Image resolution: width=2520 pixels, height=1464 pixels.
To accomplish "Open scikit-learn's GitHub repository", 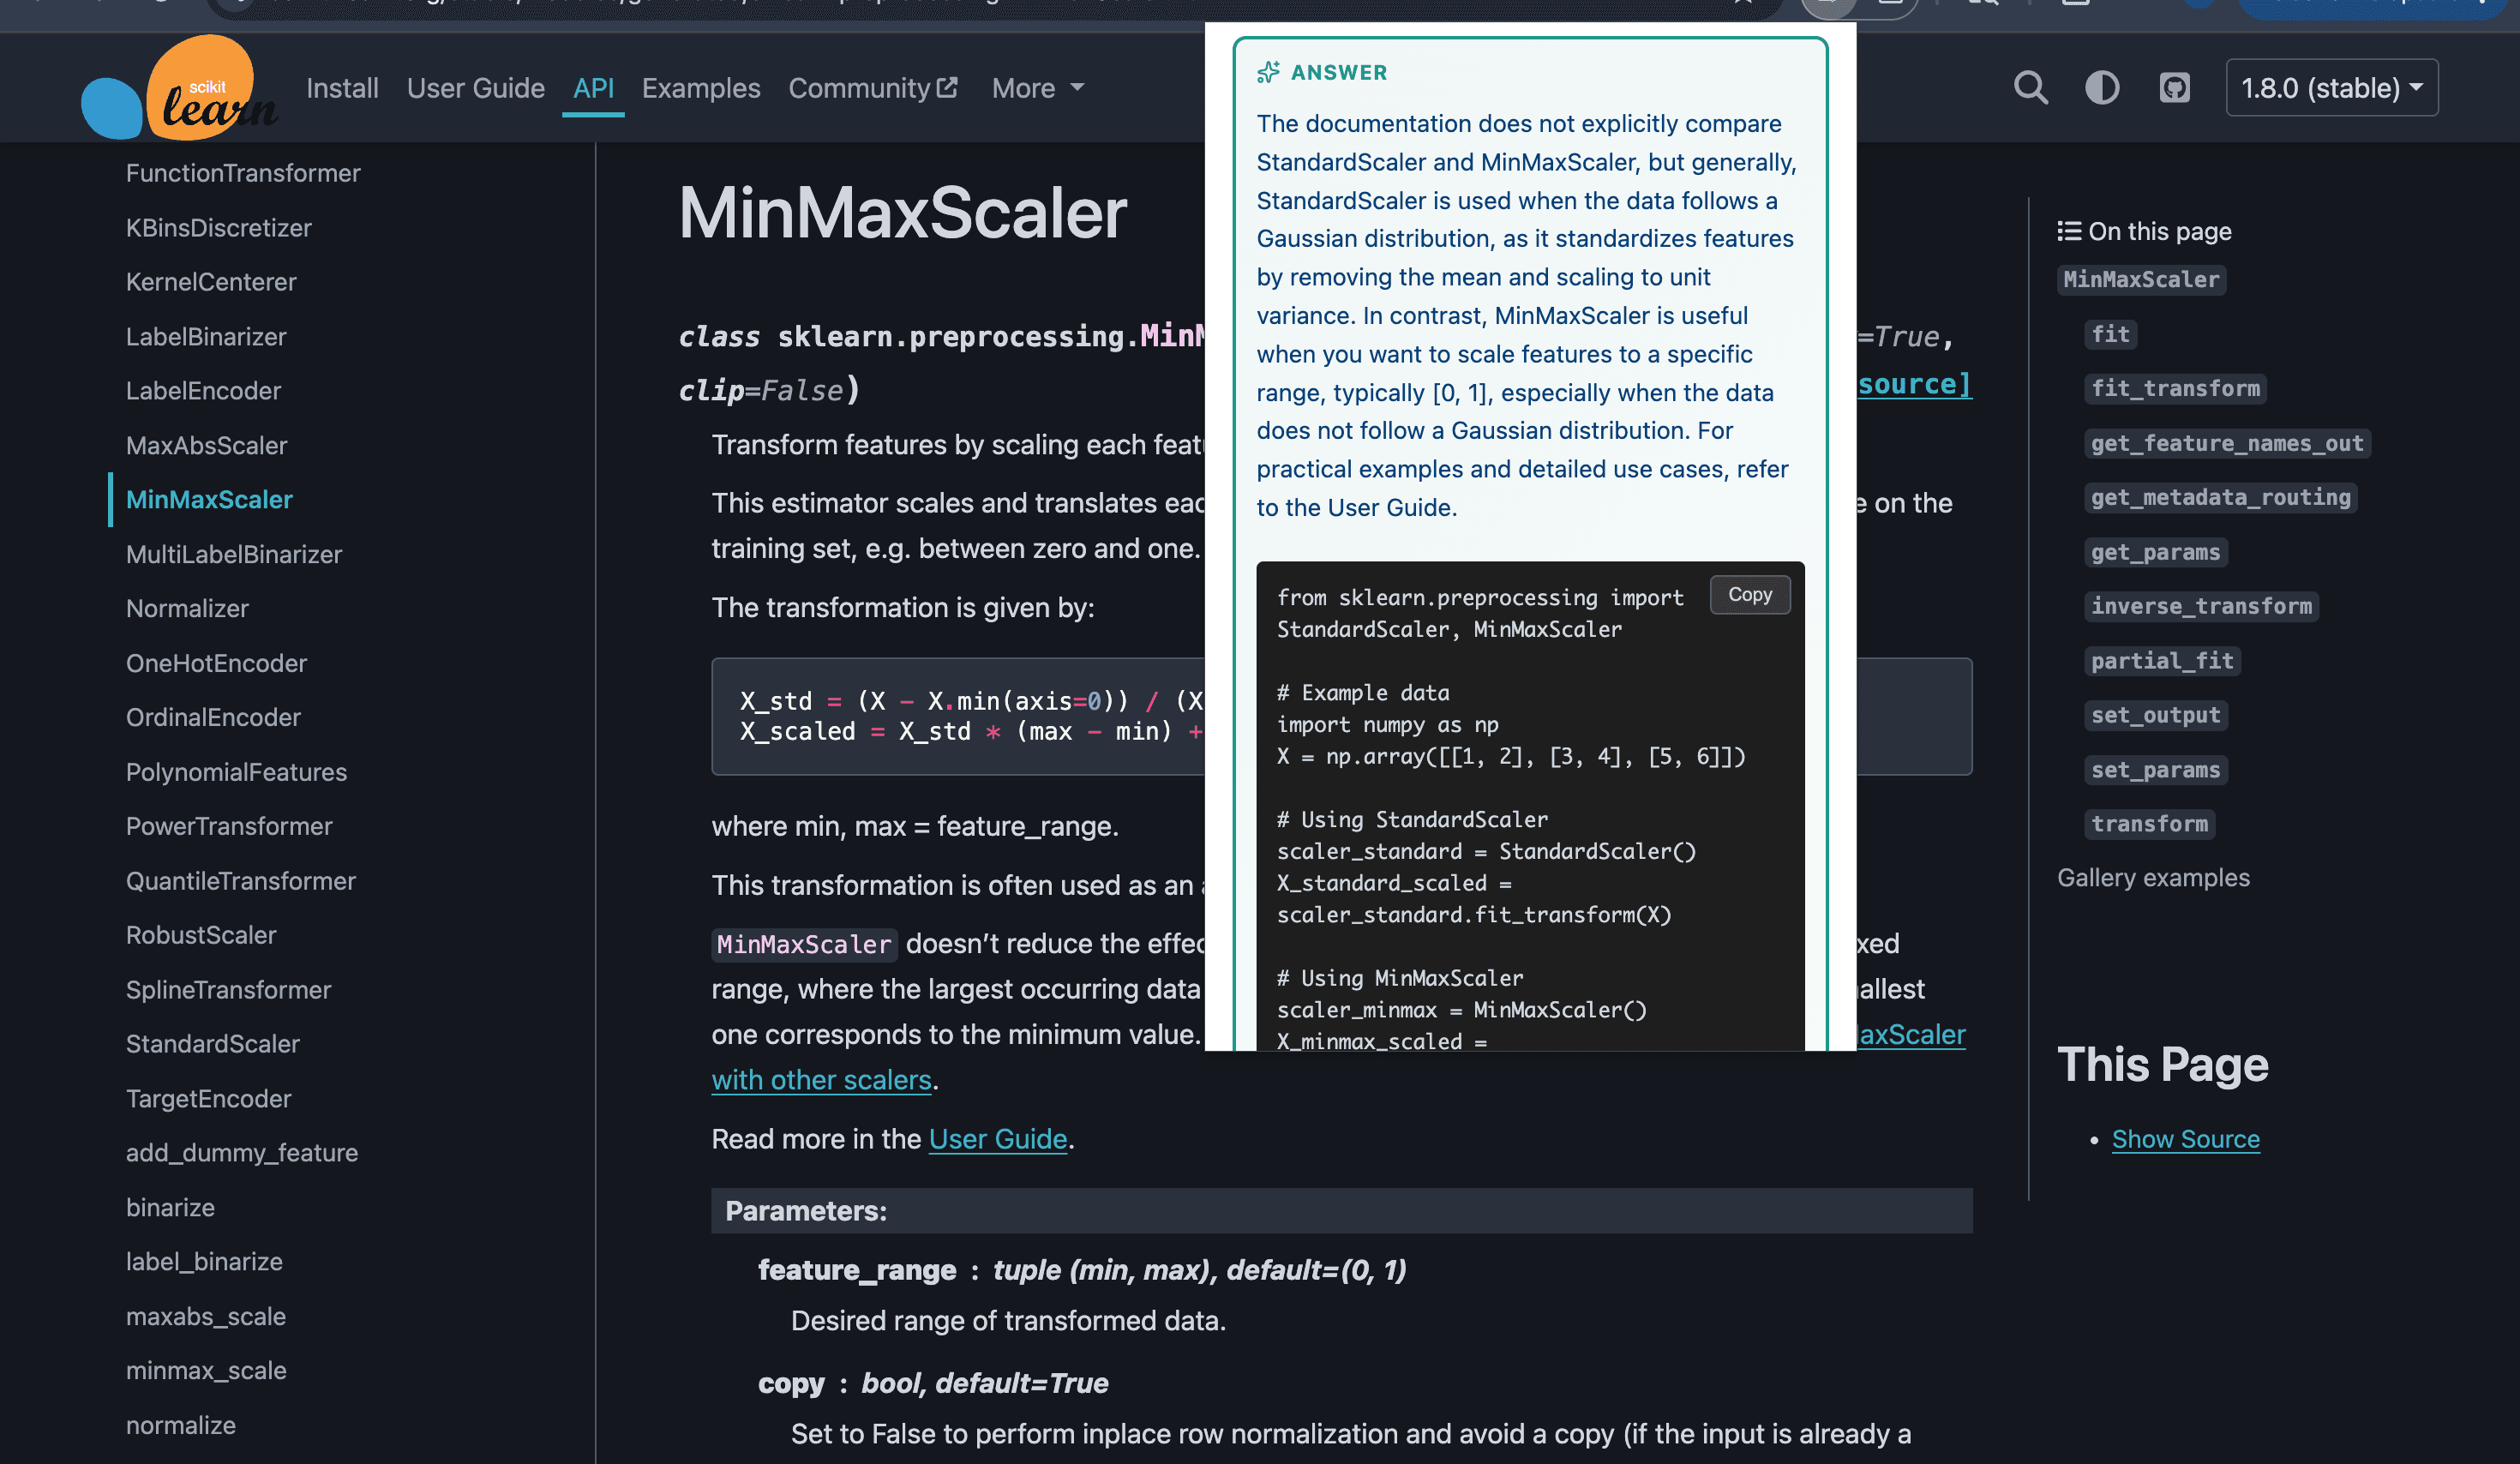I will pos(2175,88).
